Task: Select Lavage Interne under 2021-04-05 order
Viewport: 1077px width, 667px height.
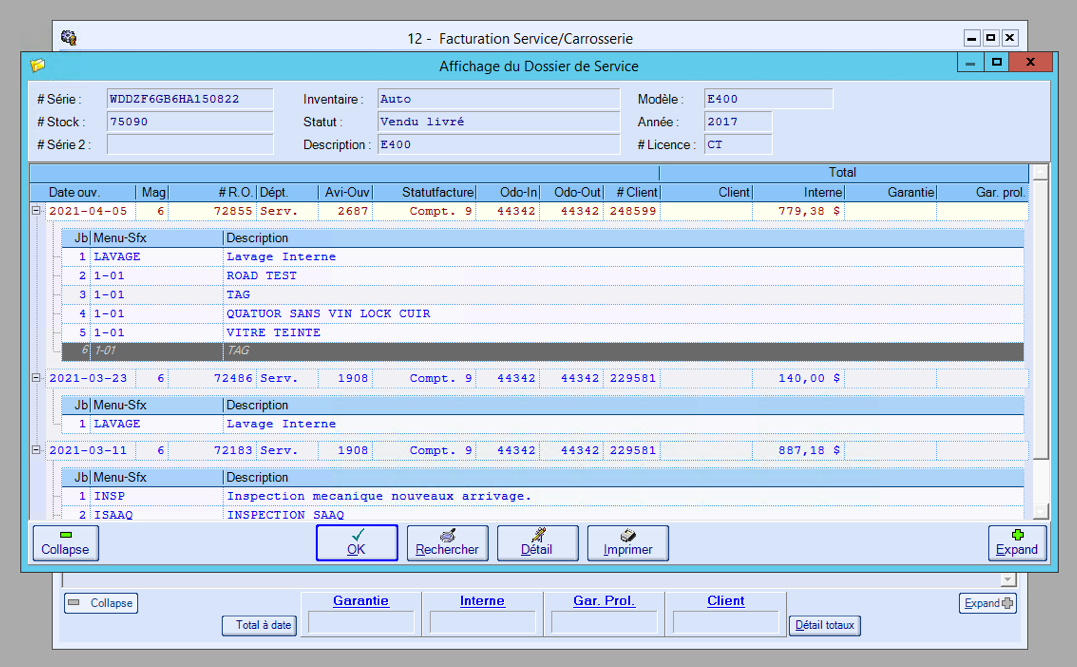Action: coord(543,256)
